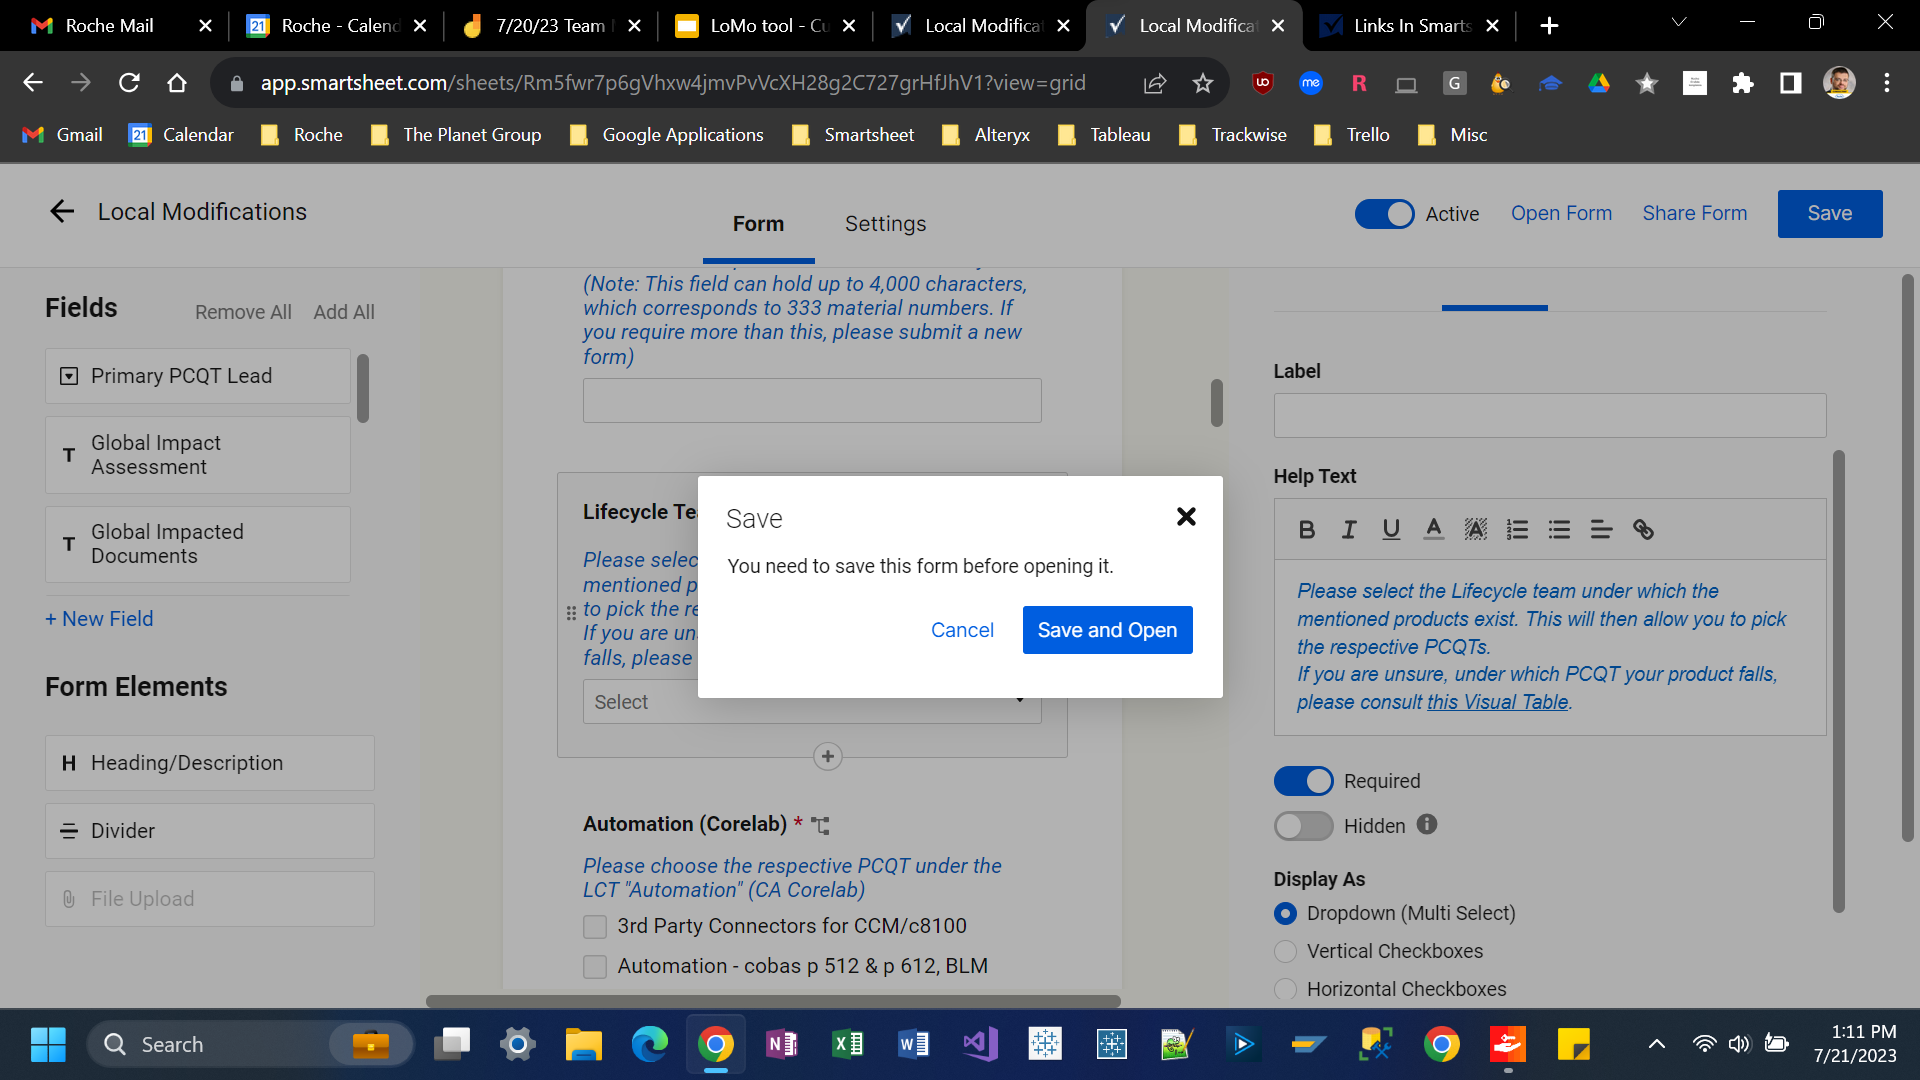Switch to Roche Mail browser tab

pyautogui.click(x=109, y=26)
